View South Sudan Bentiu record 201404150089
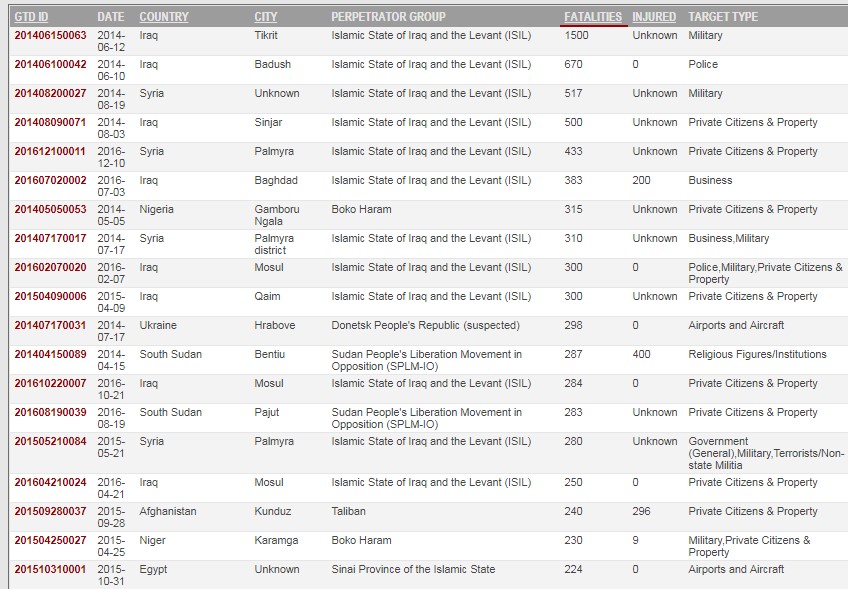This screenshot has height=589, width=848. click(x=50, y=355)
